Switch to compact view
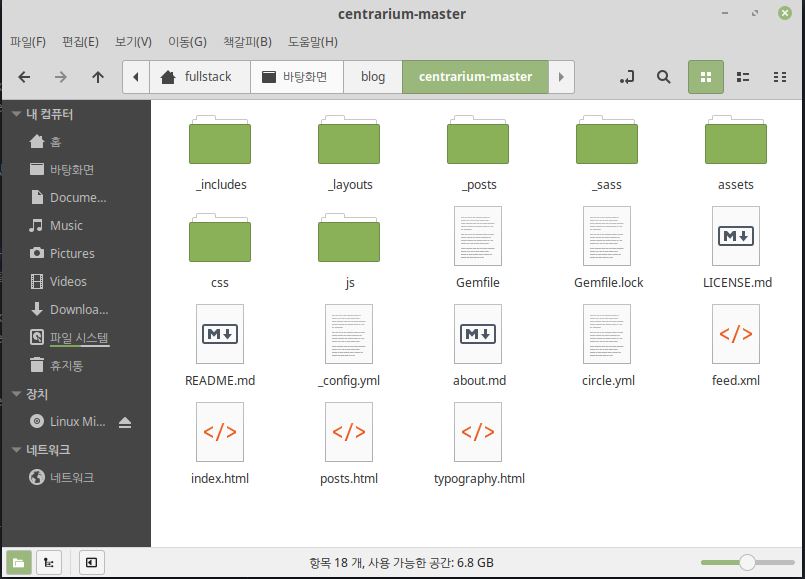 point(780,77)
